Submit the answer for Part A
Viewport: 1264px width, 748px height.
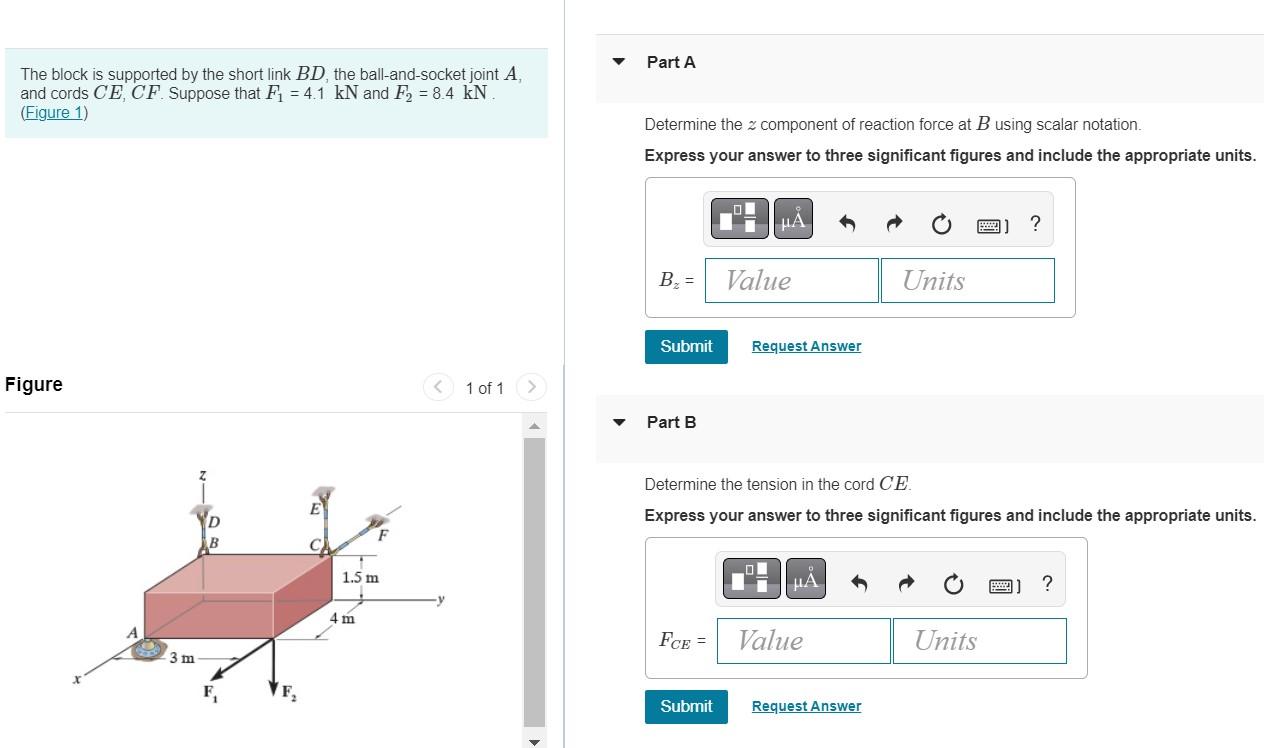[686, 346]
